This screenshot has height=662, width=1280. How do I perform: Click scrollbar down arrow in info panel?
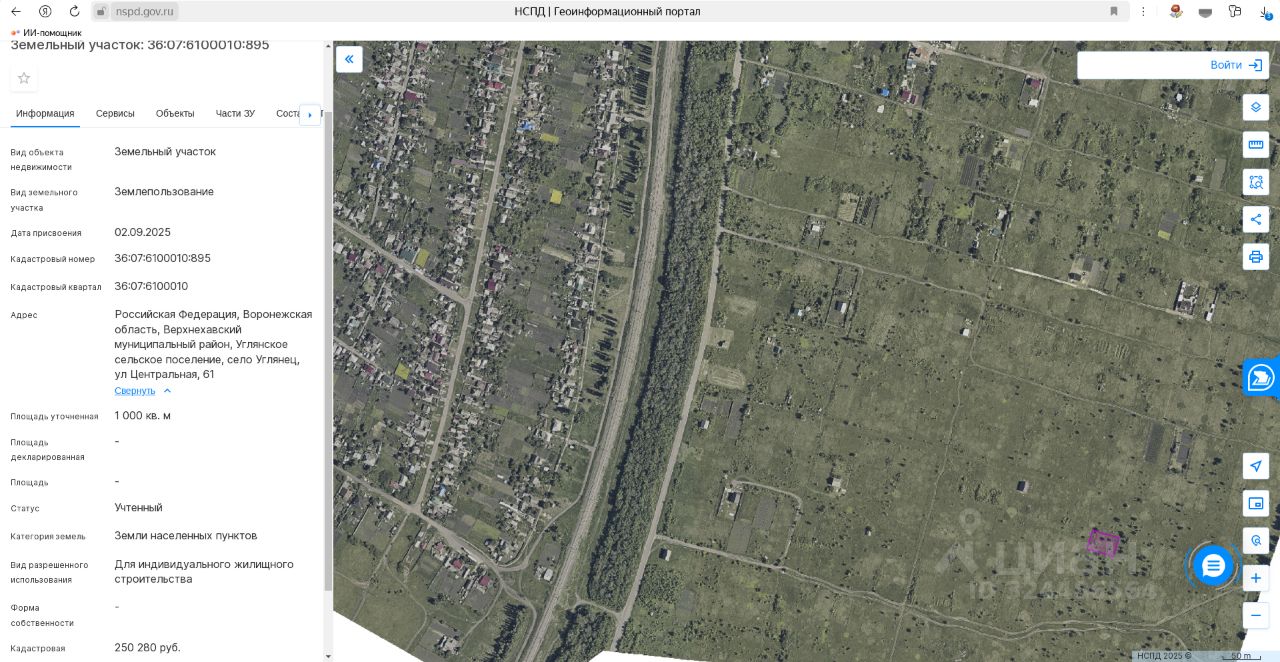pyautogui.click(x=329, y=656)
